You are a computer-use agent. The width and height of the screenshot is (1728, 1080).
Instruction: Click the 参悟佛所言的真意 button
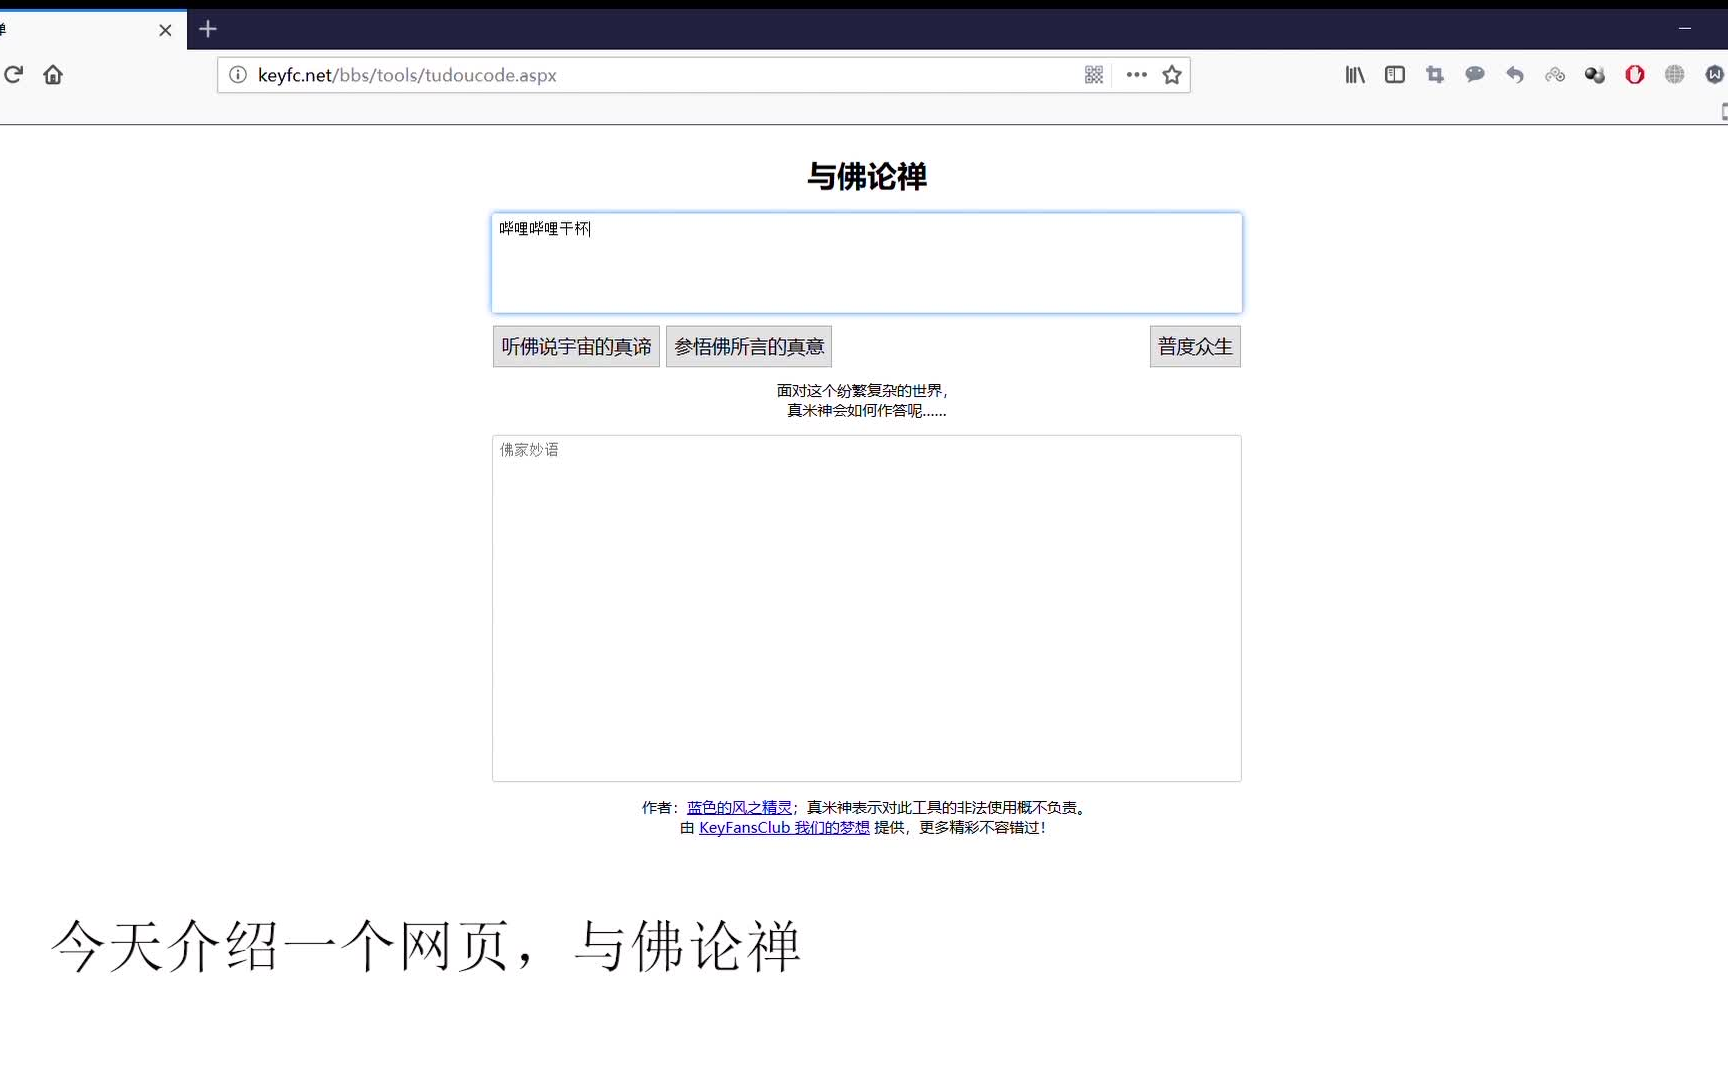click(x=749, y=347)
